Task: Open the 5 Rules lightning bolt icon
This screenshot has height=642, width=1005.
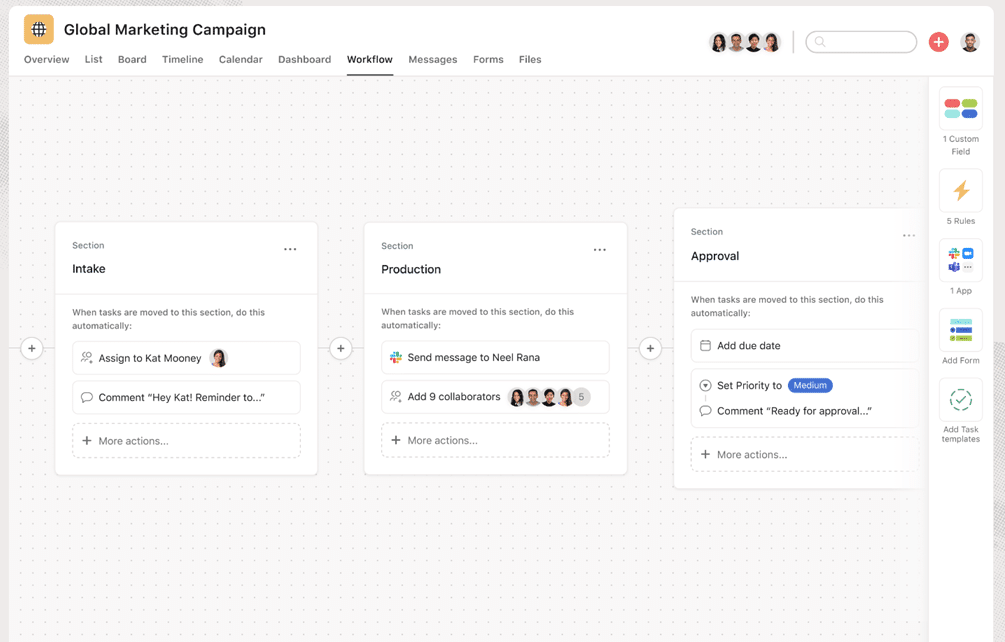Action: point(960,190)
